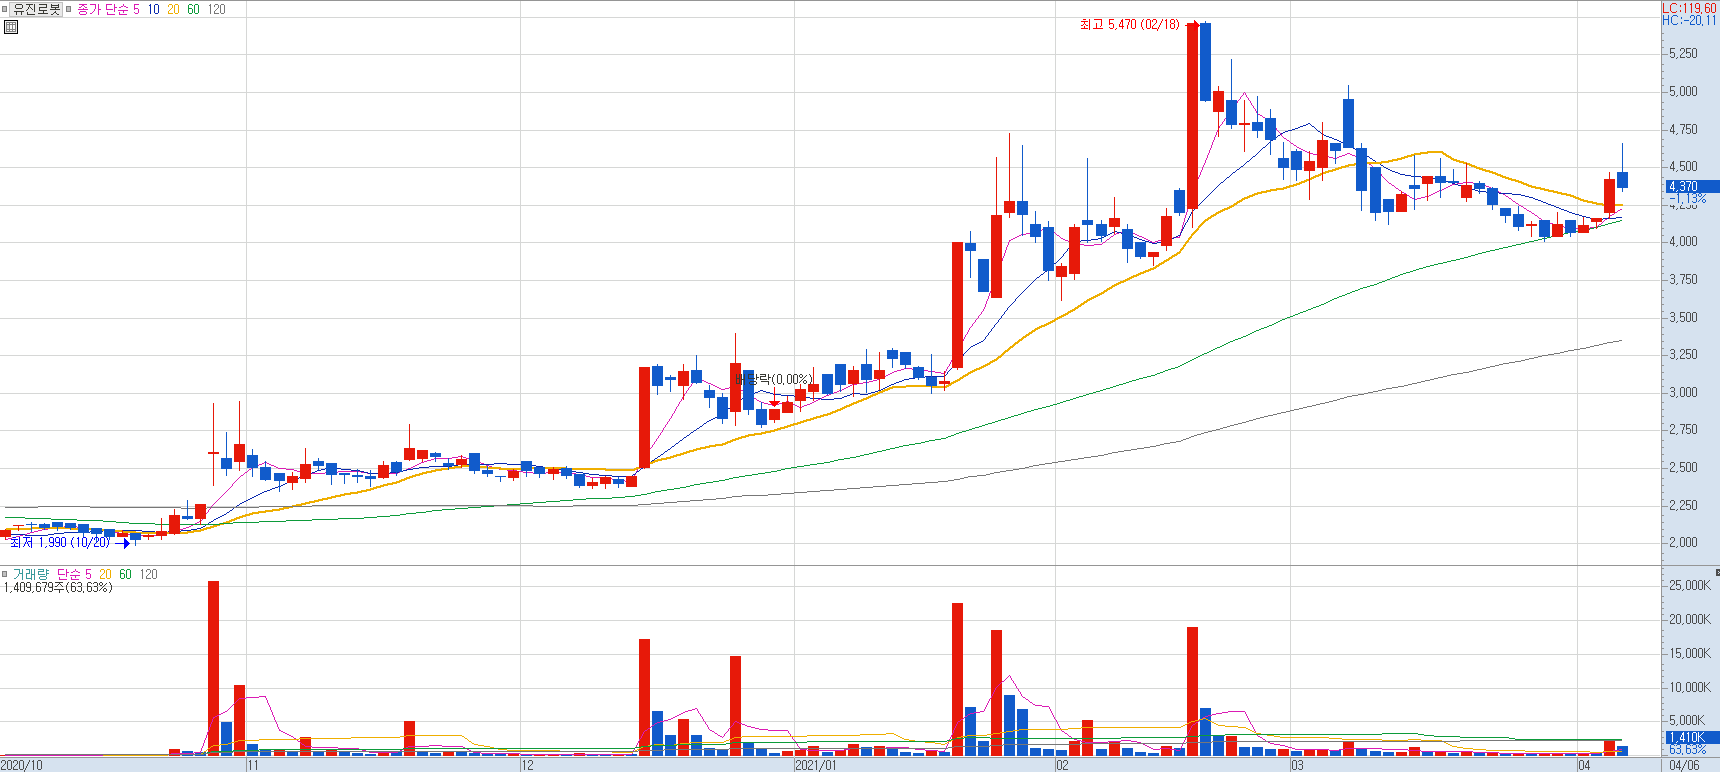Toggle the small square before 유진로봇
The image size is (1720, 772).
(x=5, y=9)
